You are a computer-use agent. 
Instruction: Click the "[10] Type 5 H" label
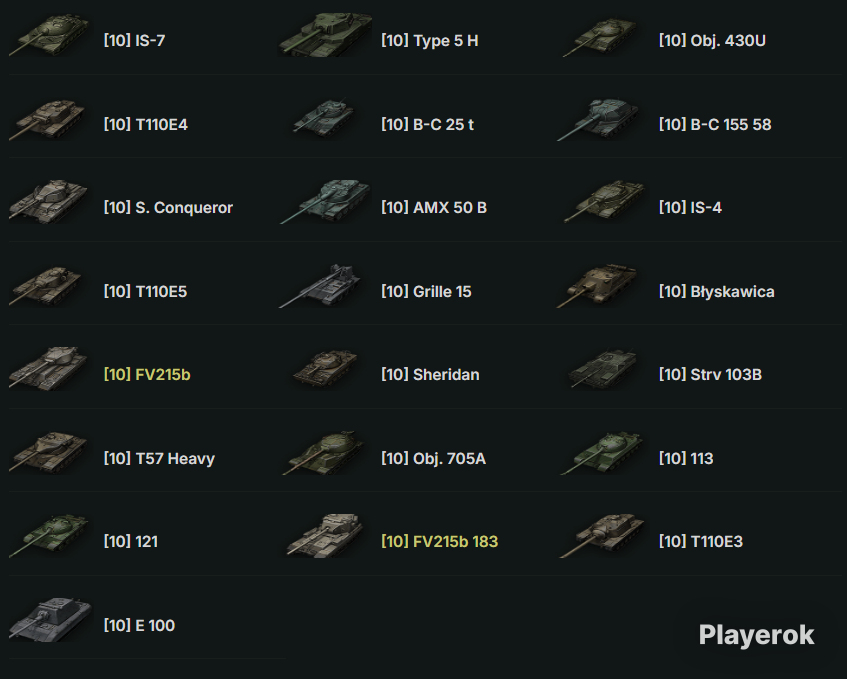coord(430,41)
